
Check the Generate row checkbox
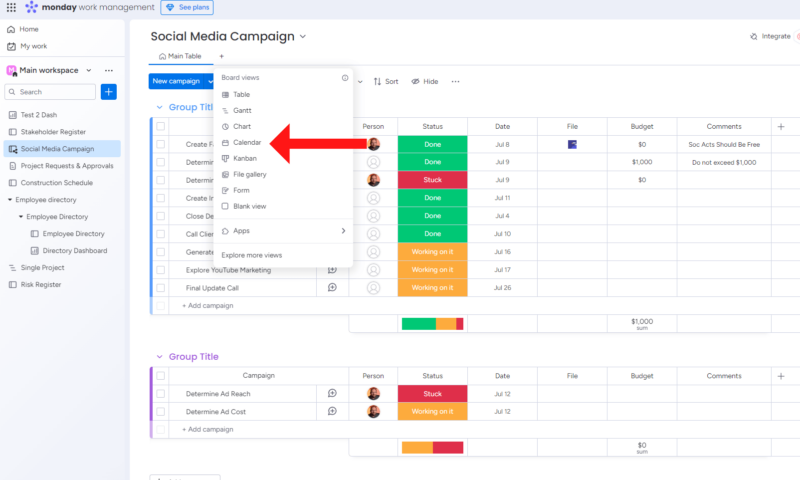point(161,252)
